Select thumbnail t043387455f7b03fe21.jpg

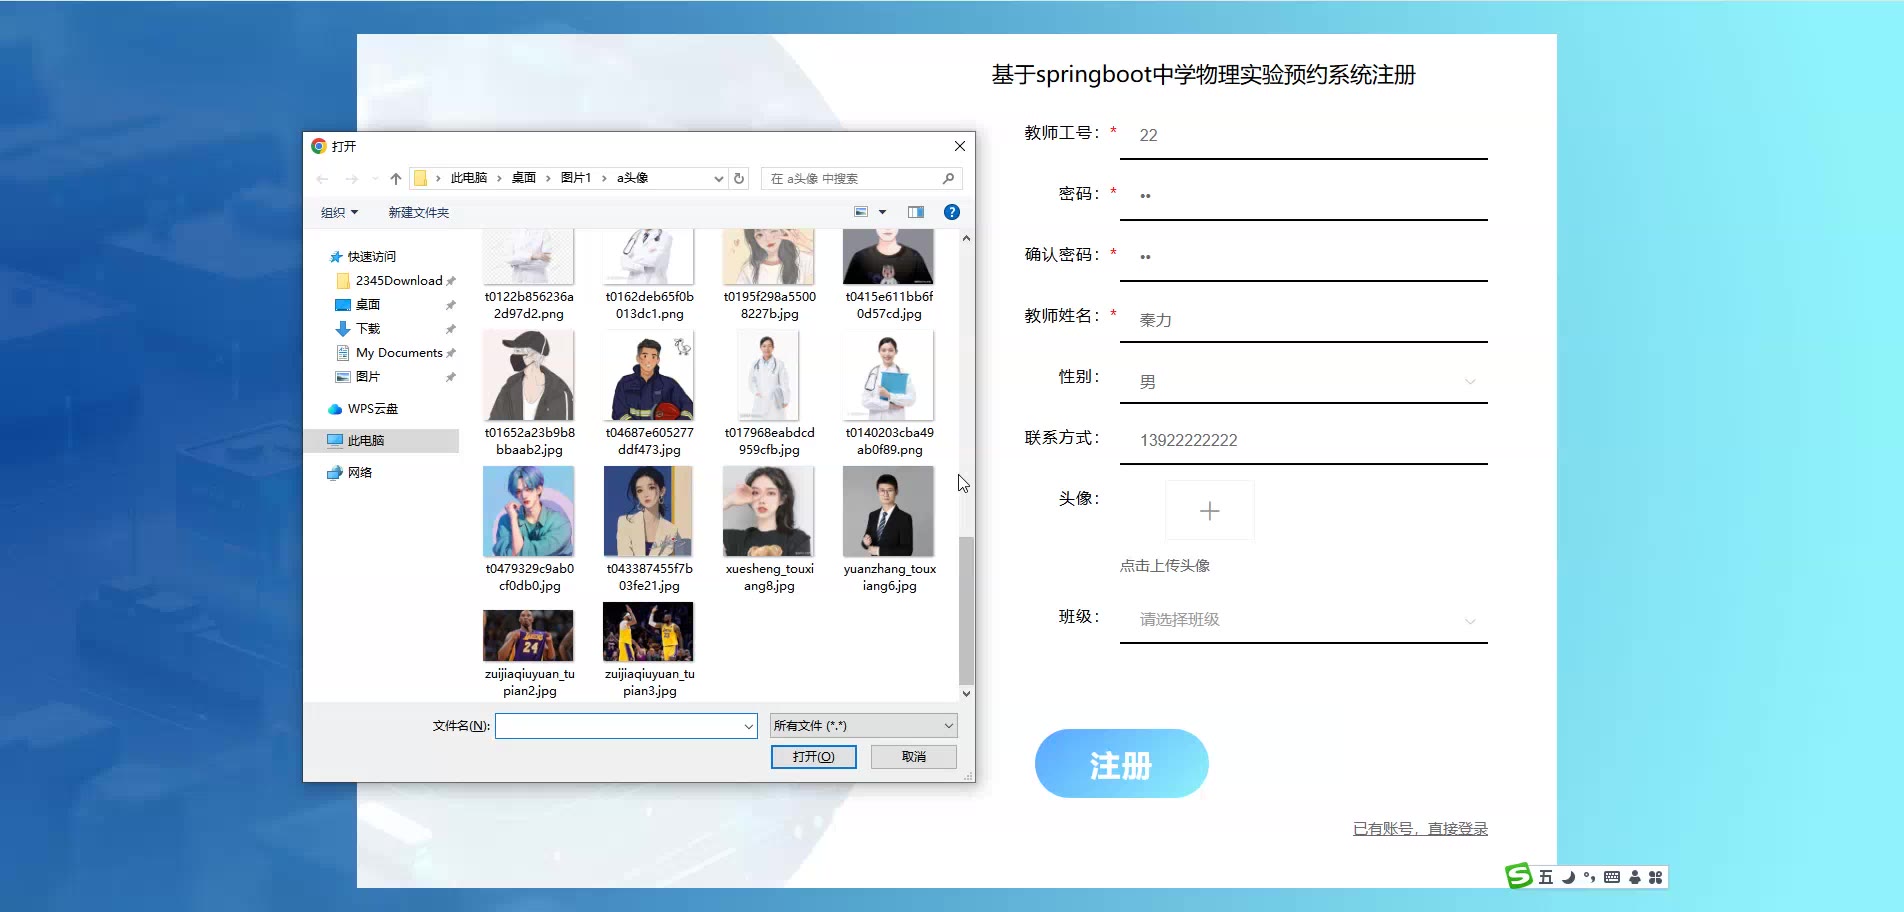pos(649,512)
